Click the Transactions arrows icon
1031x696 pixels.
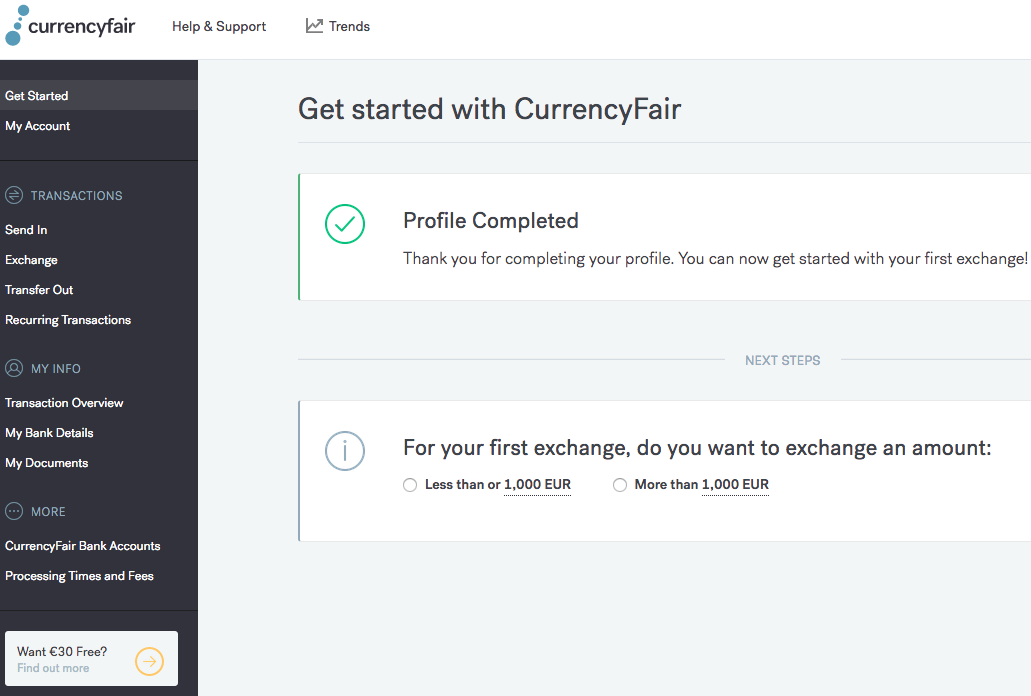(14, 195)
